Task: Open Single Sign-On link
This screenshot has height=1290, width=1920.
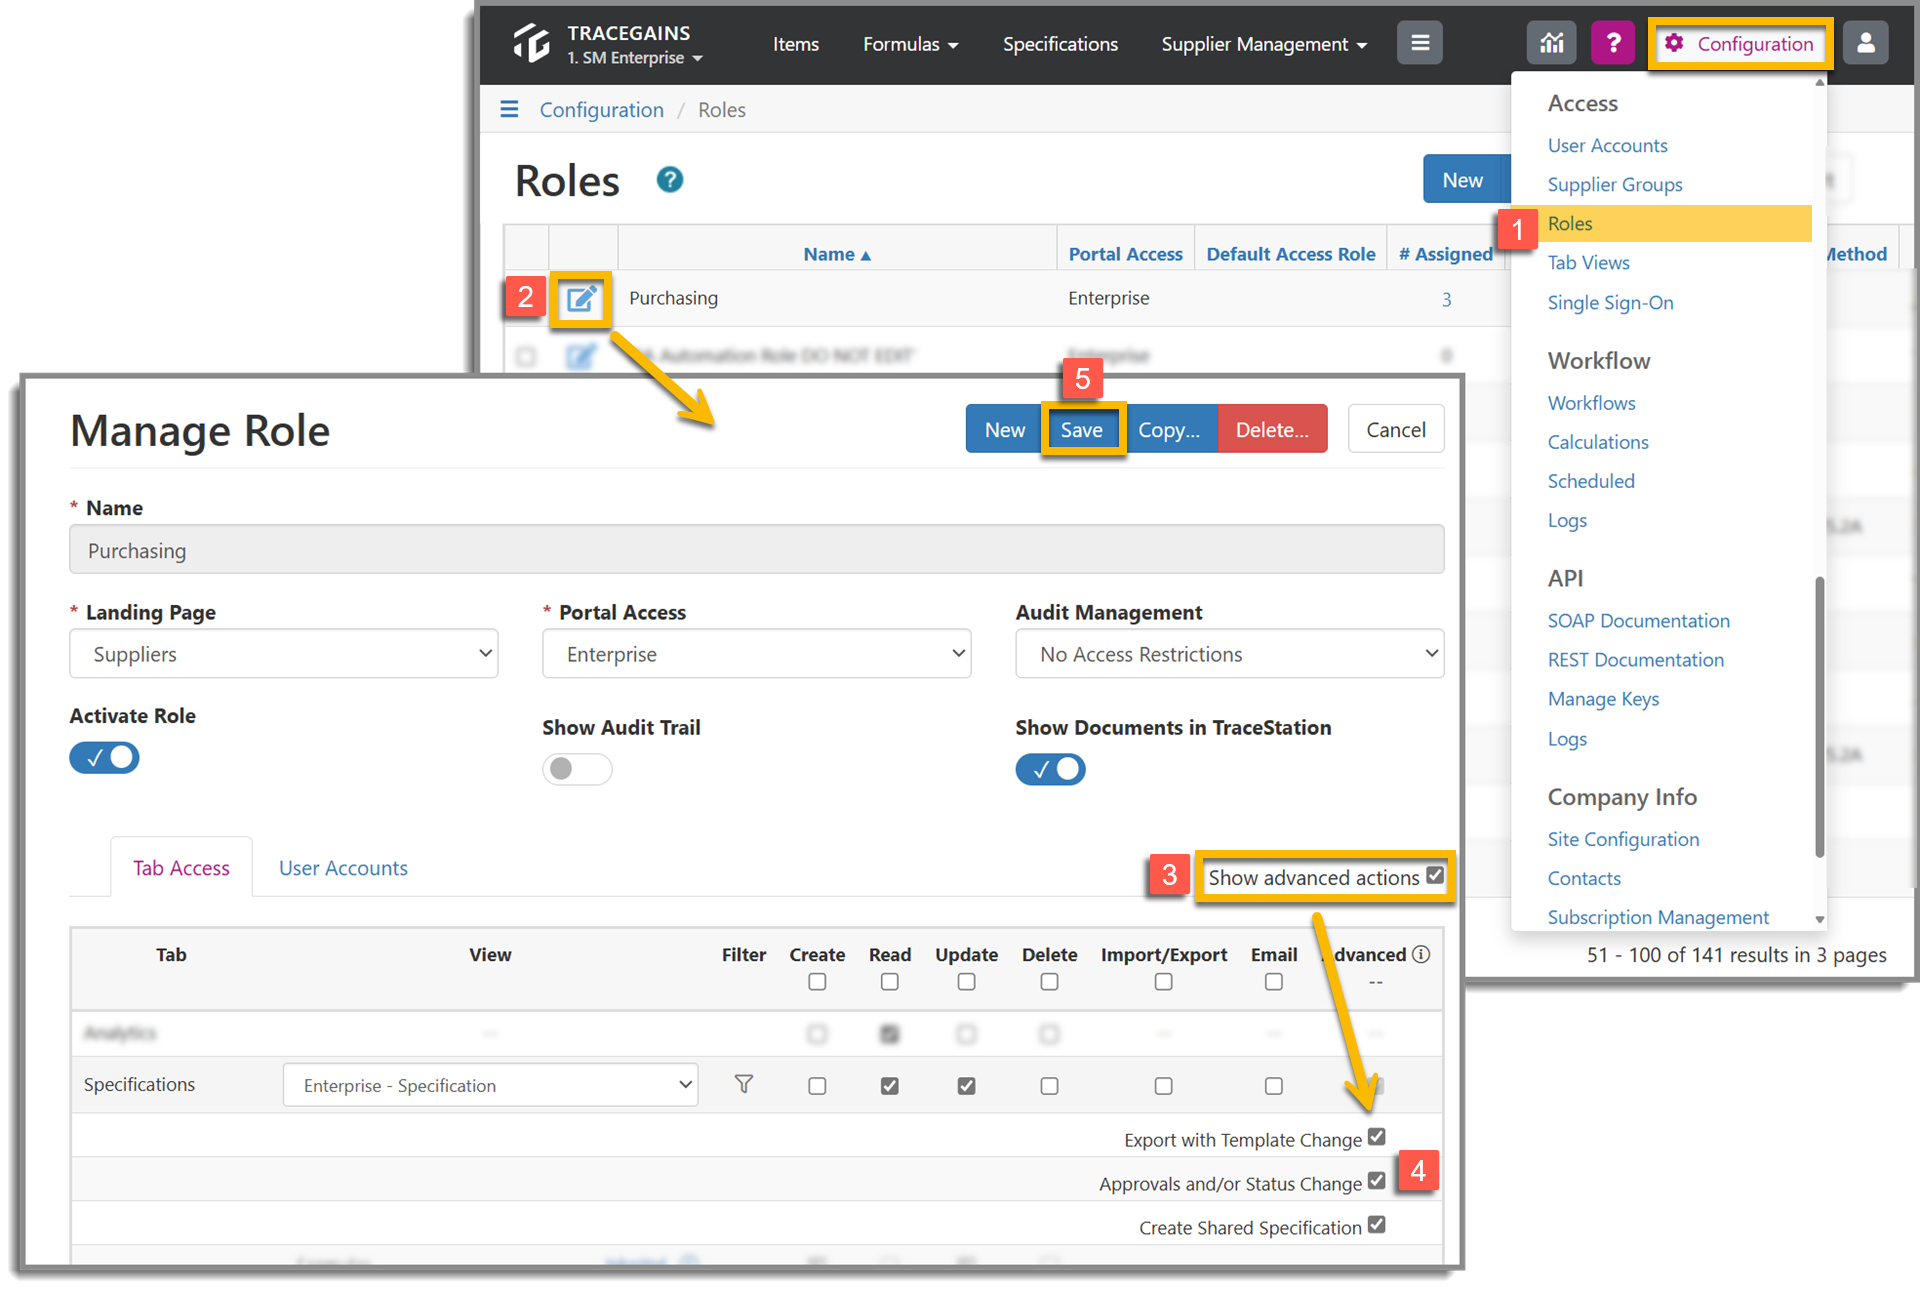Action: pos(1610,302)
